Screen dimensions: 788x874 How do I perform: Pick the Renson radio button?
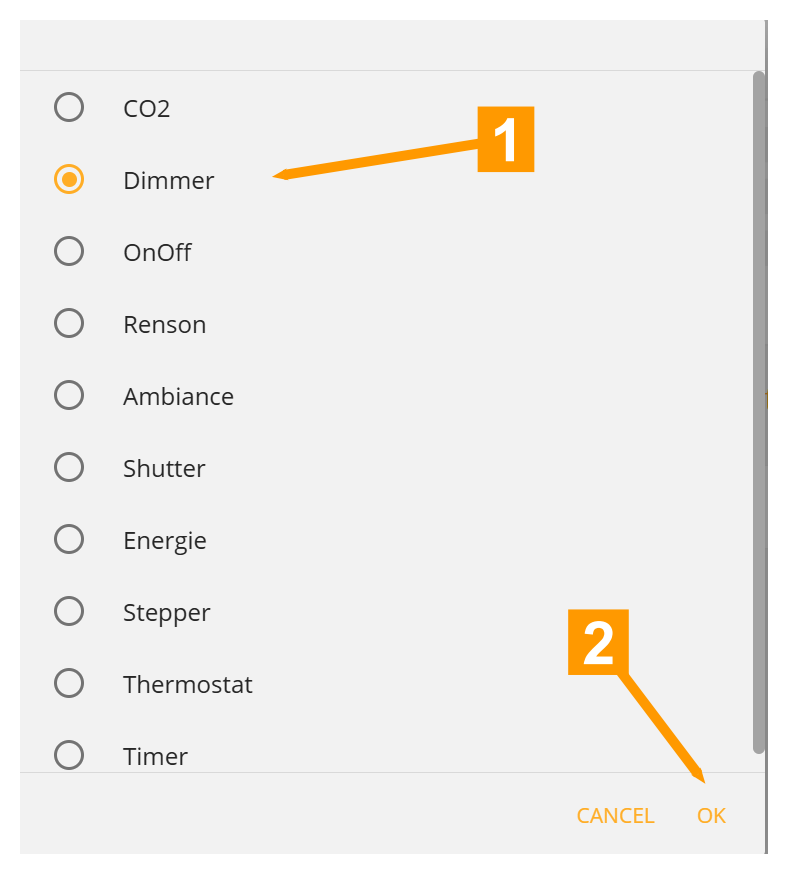tap(69, 323)
